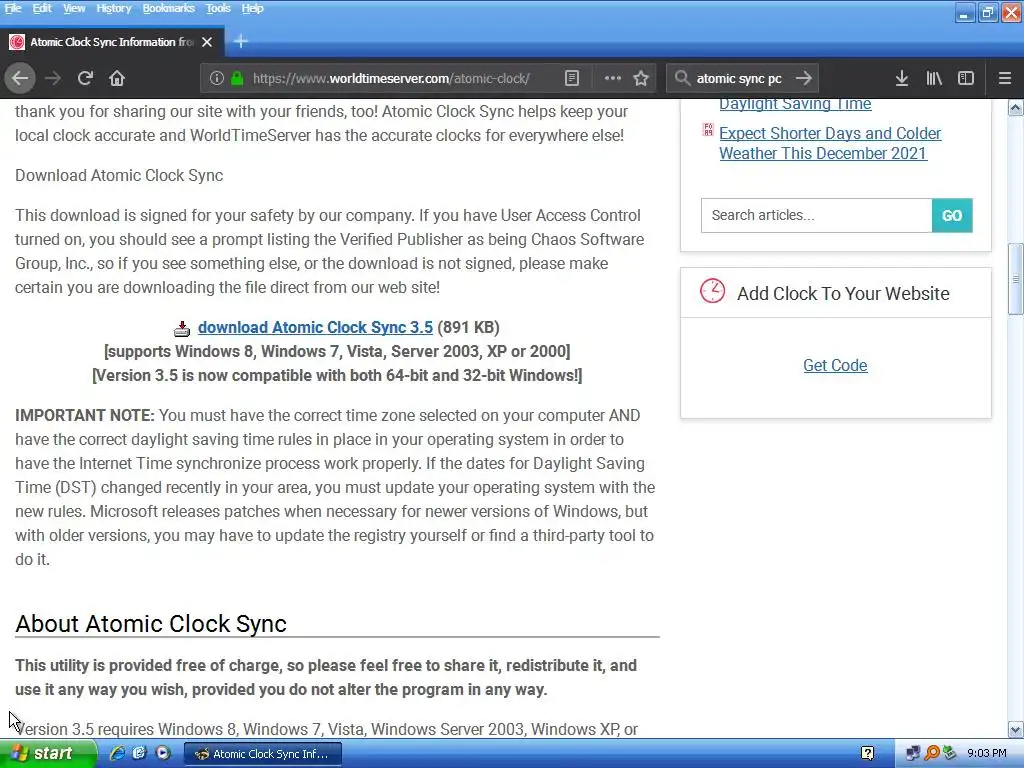Click the green tray icon beside the clock
The image size is (1024, 768).
pyautogui.click(x=950, y=754)
